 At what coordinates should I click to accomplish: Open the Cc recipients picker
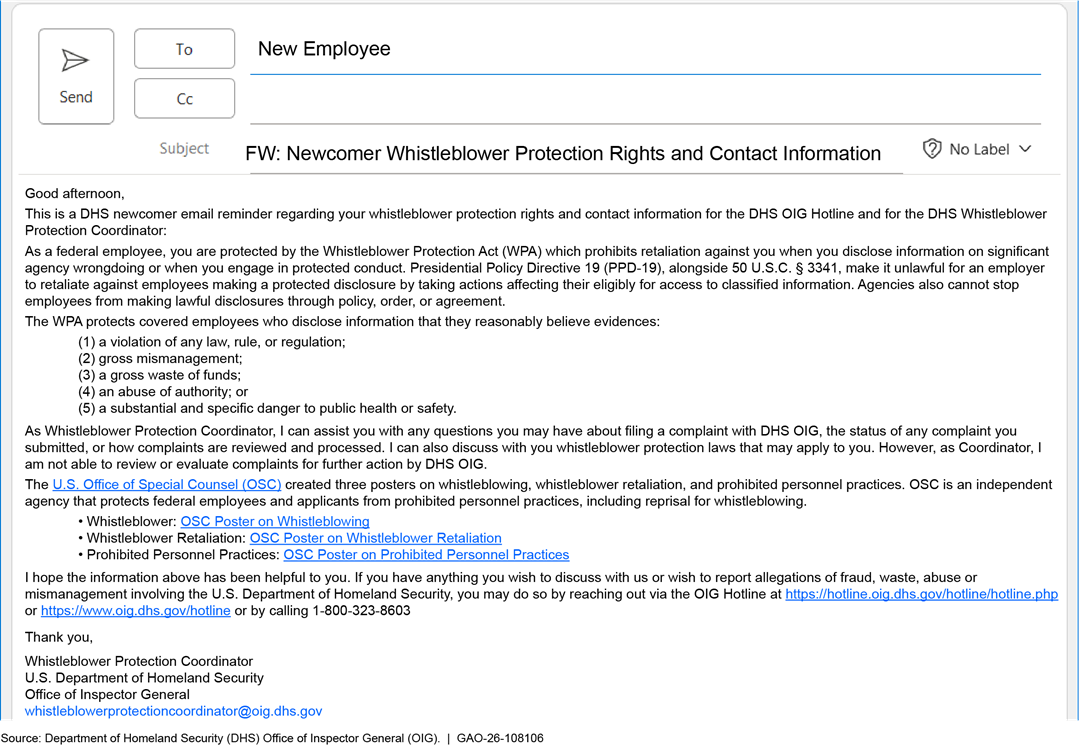[185, 99]
